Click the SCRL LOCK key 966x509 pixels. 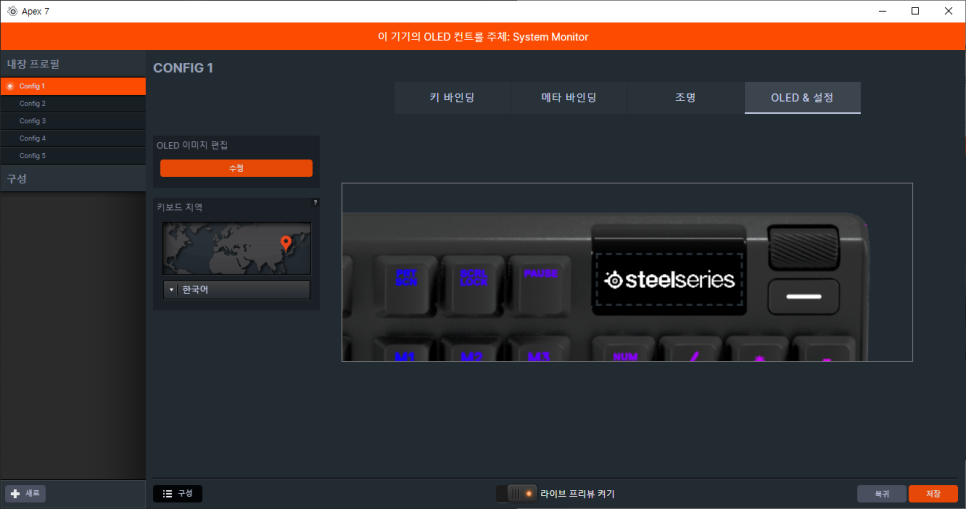click(473, 284)
